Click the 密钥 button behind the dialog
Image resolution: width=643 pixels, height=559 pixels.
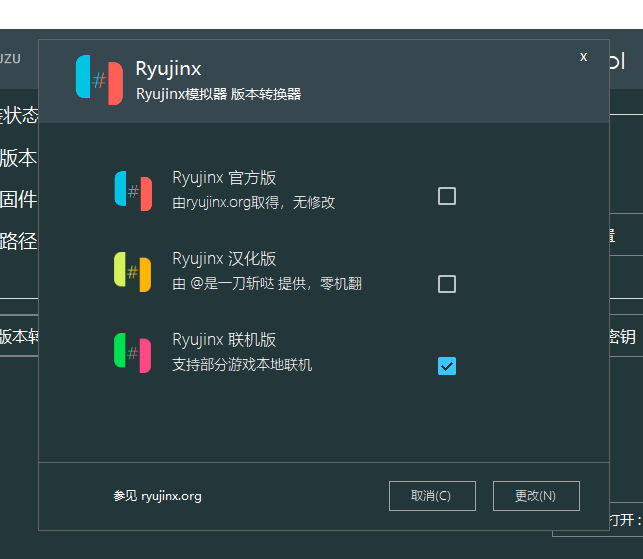click(x=622, y=337)
